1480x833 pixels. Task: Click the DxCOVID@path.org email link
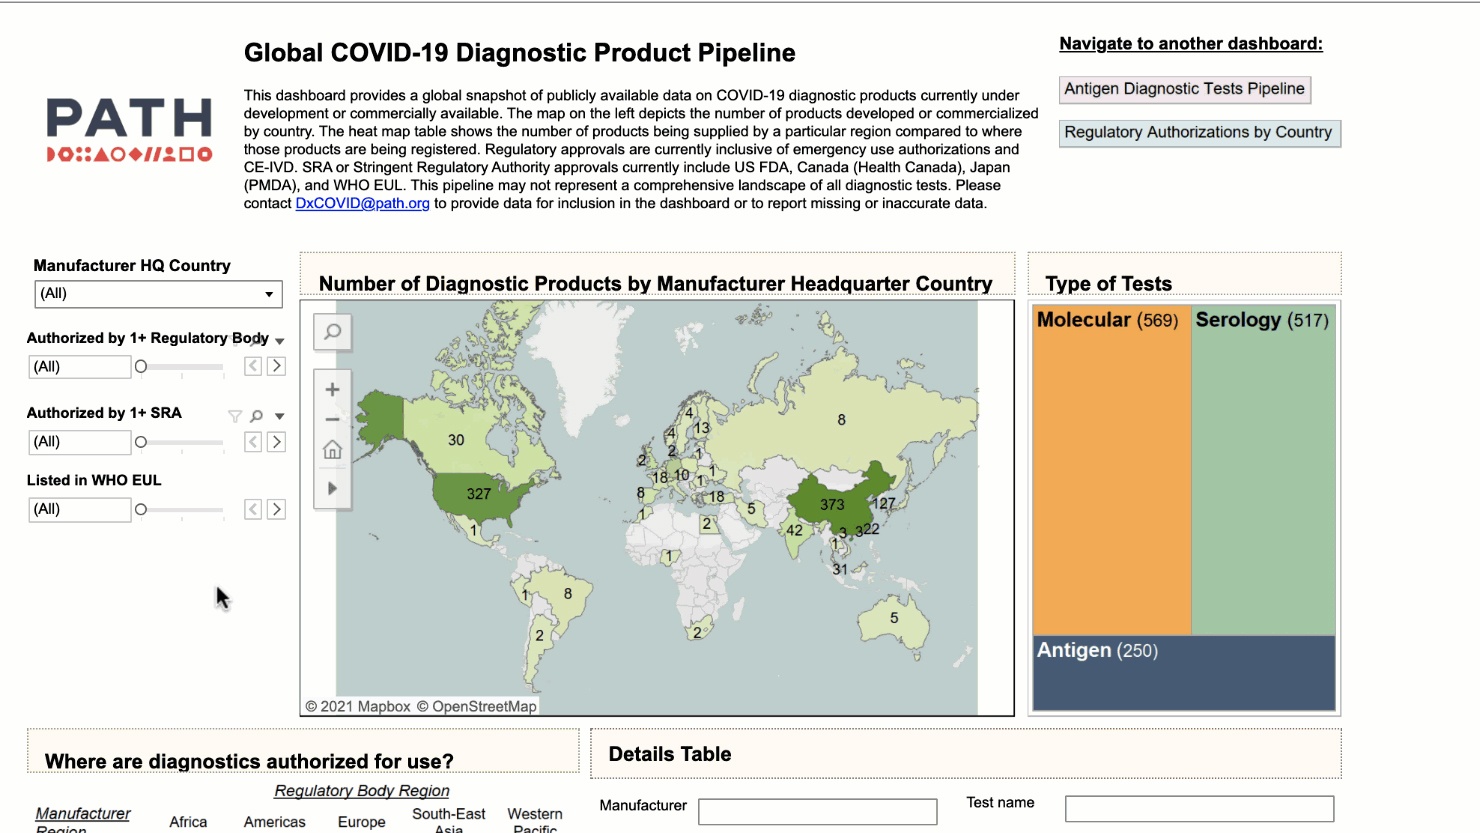pyautogui.click(x=362, y=203)
